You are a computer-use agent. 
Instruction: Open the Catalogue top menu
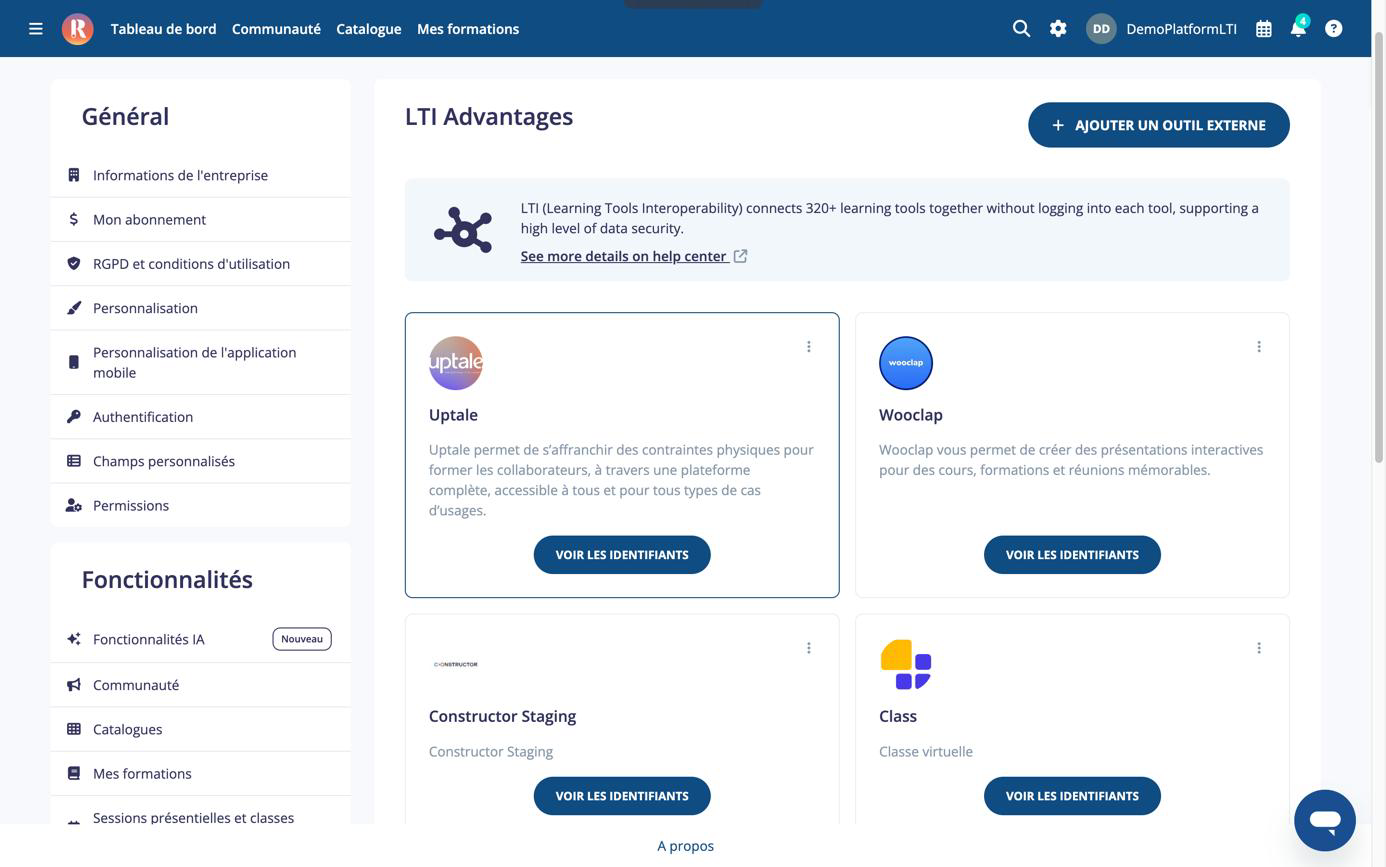point(369,29)
